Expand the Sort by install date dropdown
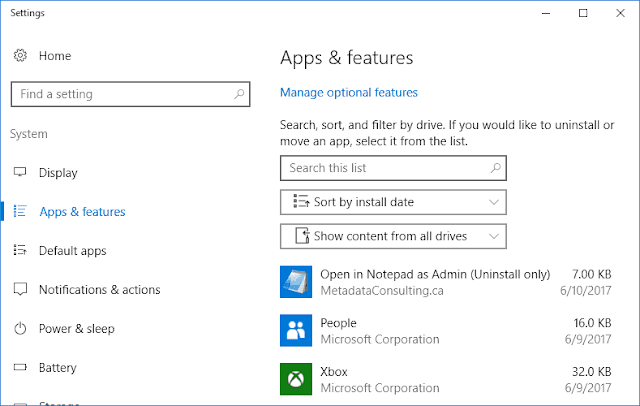The height and width of the screenshot is (406, 640). pyautogui.click(x=394, y=202)
